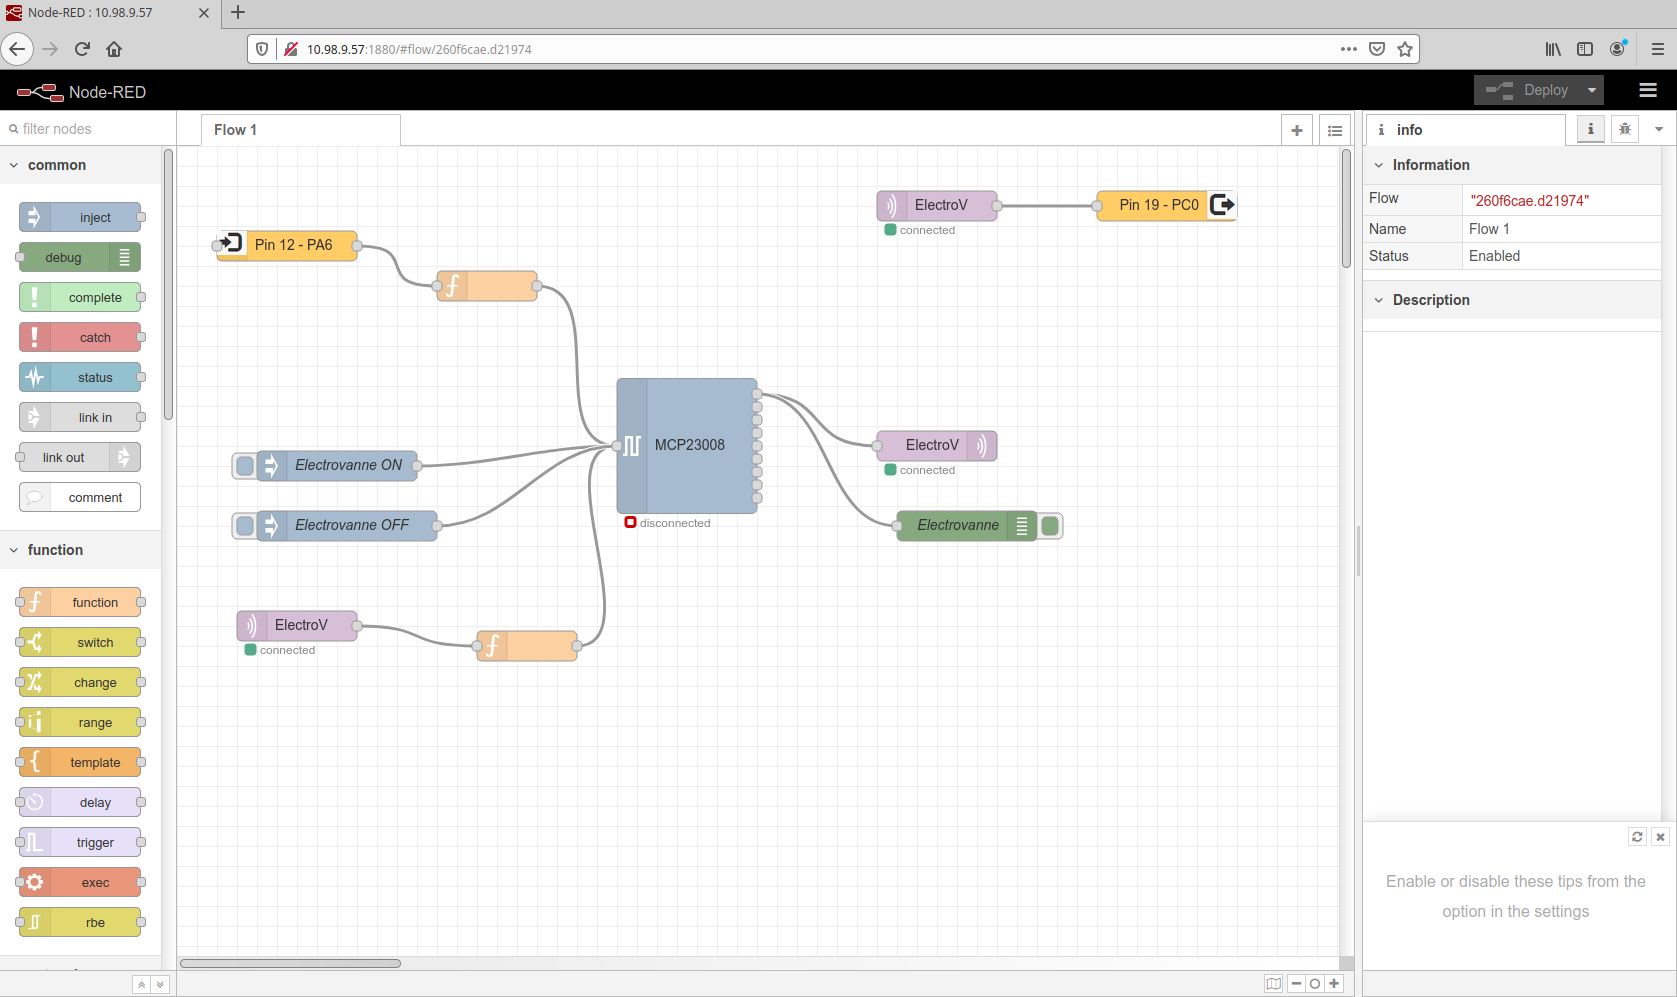The image size is (1677, 997).
Task: Open the Node-RED hamburger main menu
Action: click(1648, 91)
